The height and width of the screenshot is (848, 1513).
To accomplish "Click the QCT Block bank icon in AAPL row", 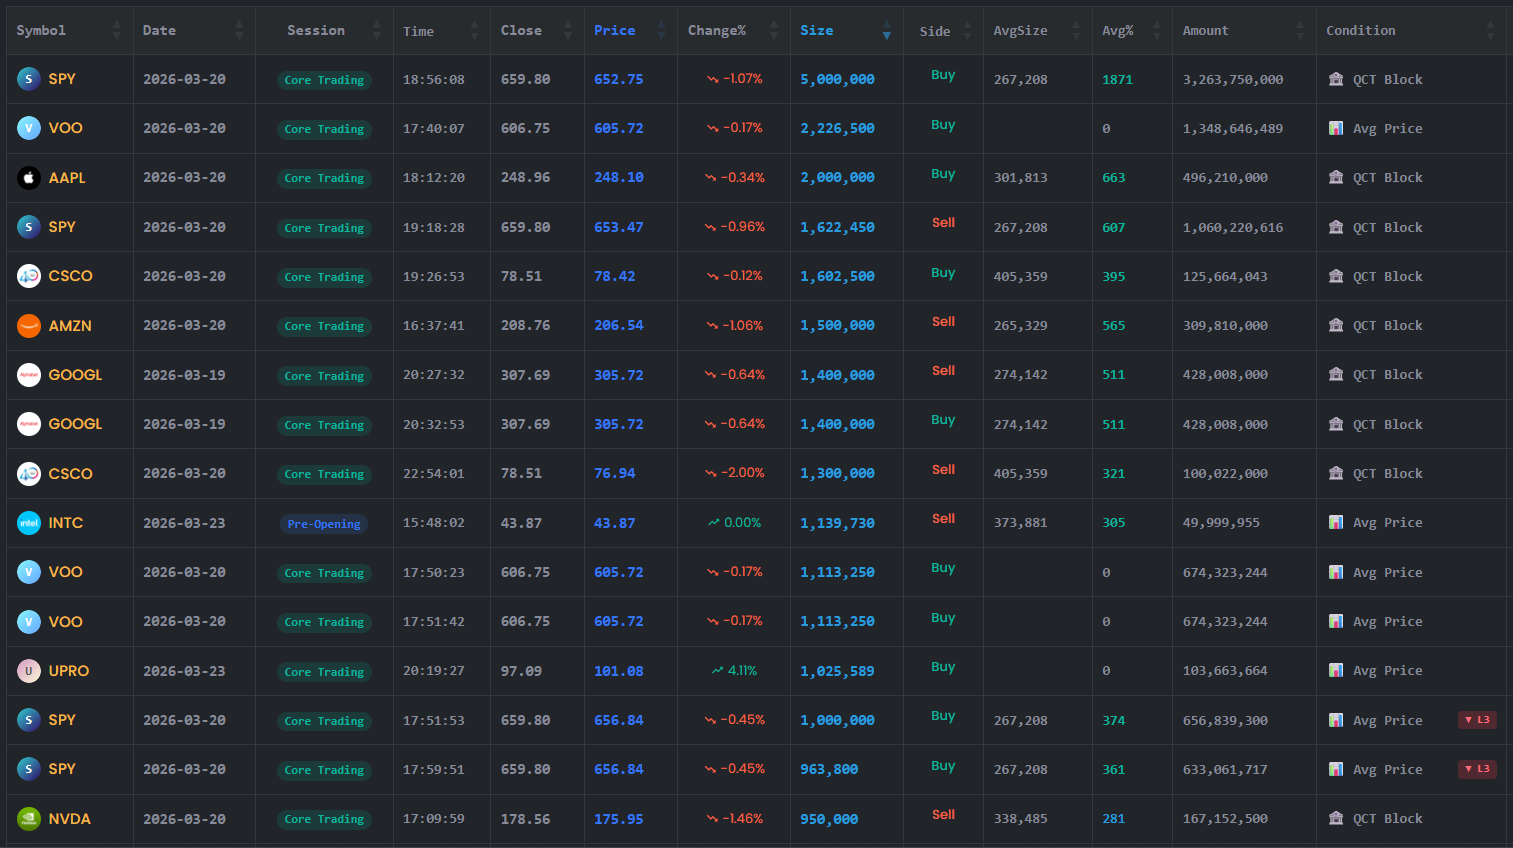I will (1336, 178).
